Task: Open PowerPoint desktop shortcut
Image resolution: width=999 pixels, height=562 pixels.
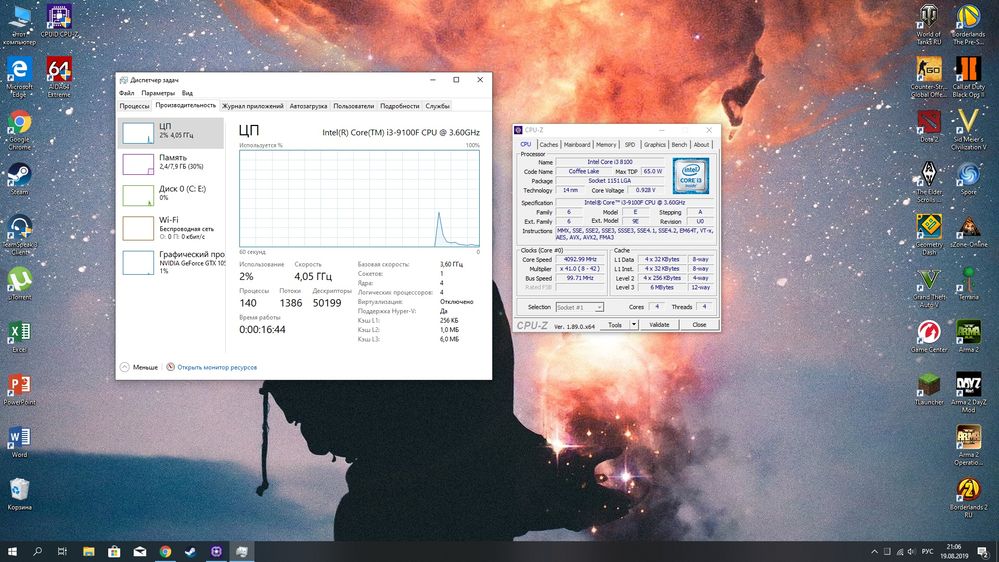Action: click(19, 389)
